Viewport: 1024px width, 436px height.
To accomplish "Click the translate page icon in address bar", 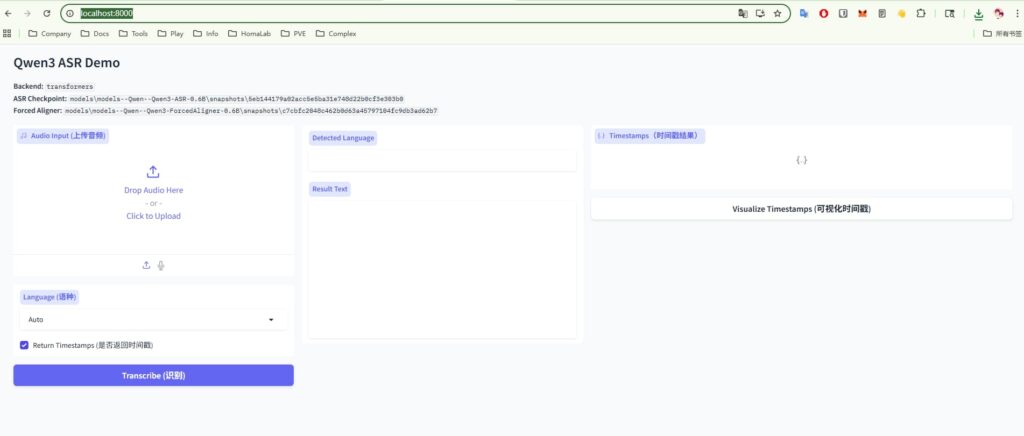I will pyautogui.click(x=742, y=14).
